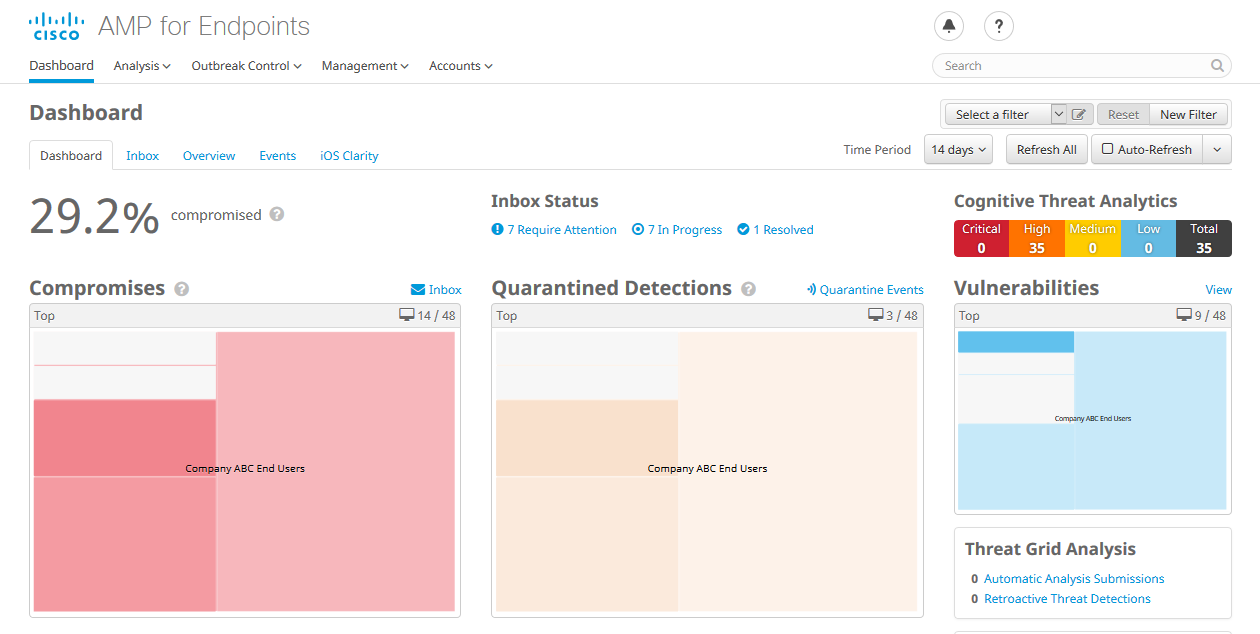Click the monitor icon showing 14 / 48

(410, 315)
